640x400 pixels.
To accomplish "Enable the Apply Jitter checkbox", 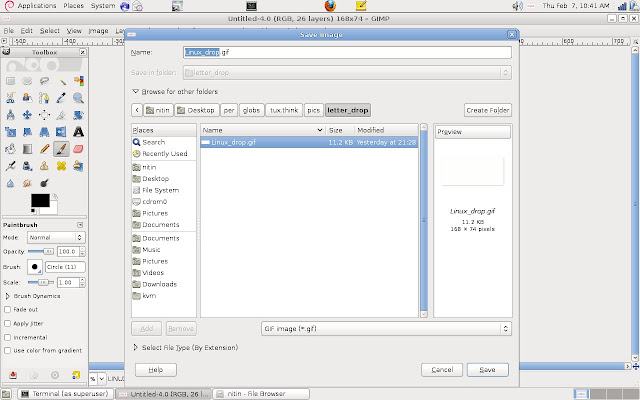I will (7, 323).
